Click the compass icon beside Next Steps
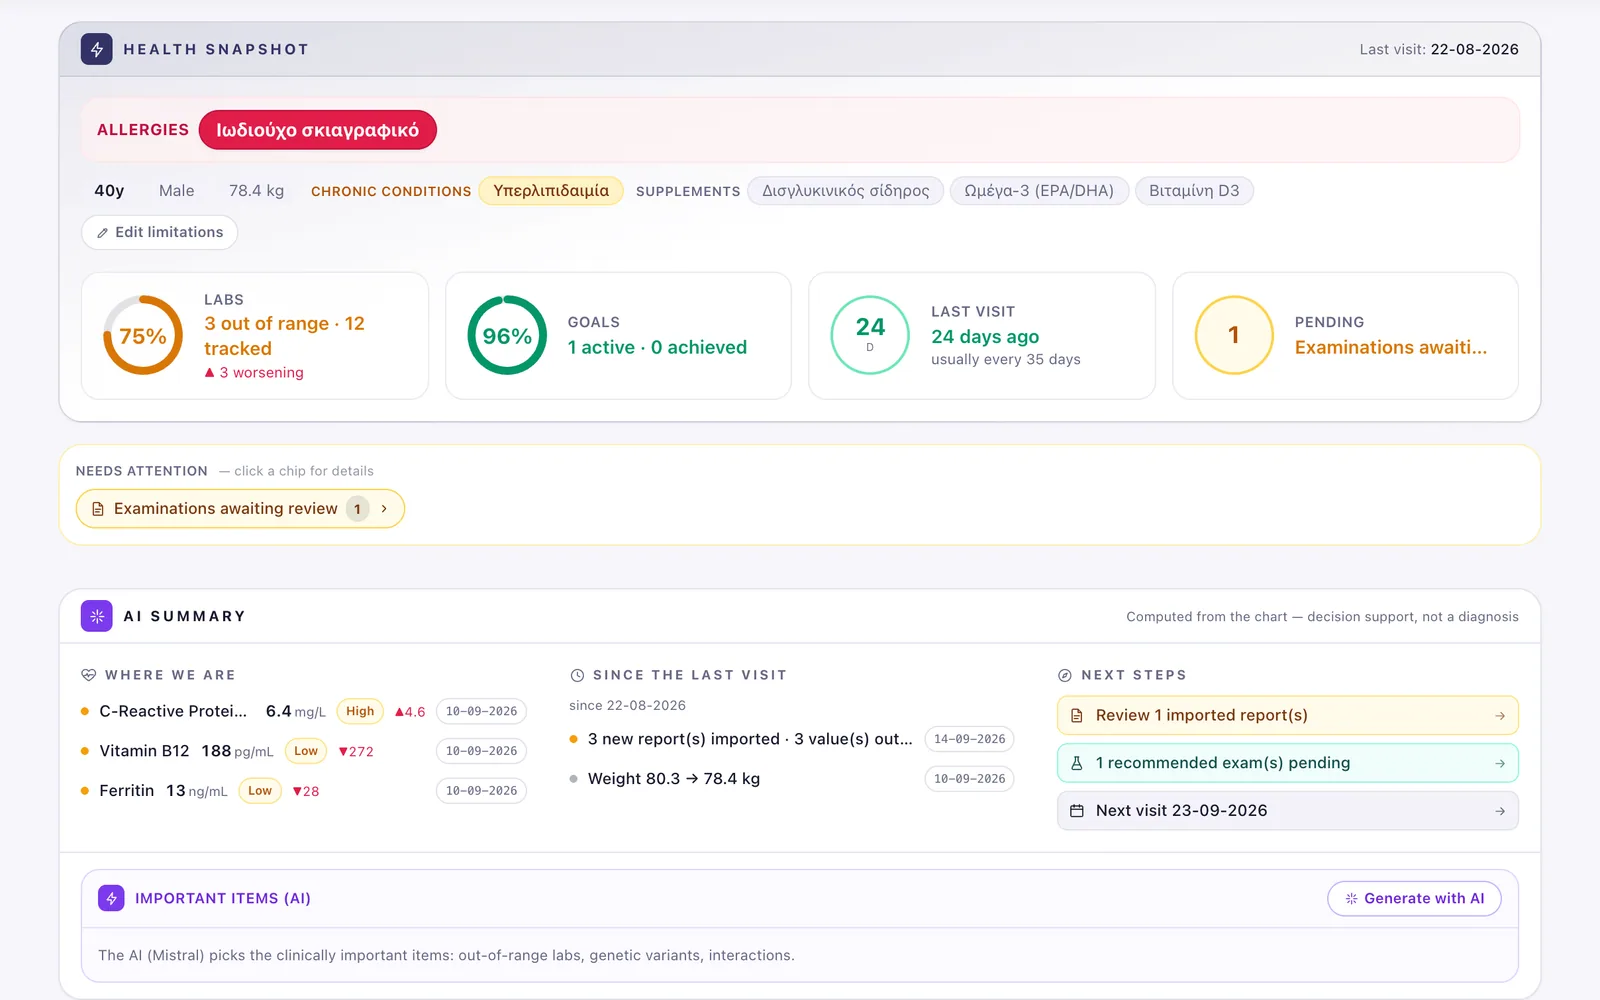Viewport: 1600px width, 1000px height. pyautogui.click(x=1065, y=675)
